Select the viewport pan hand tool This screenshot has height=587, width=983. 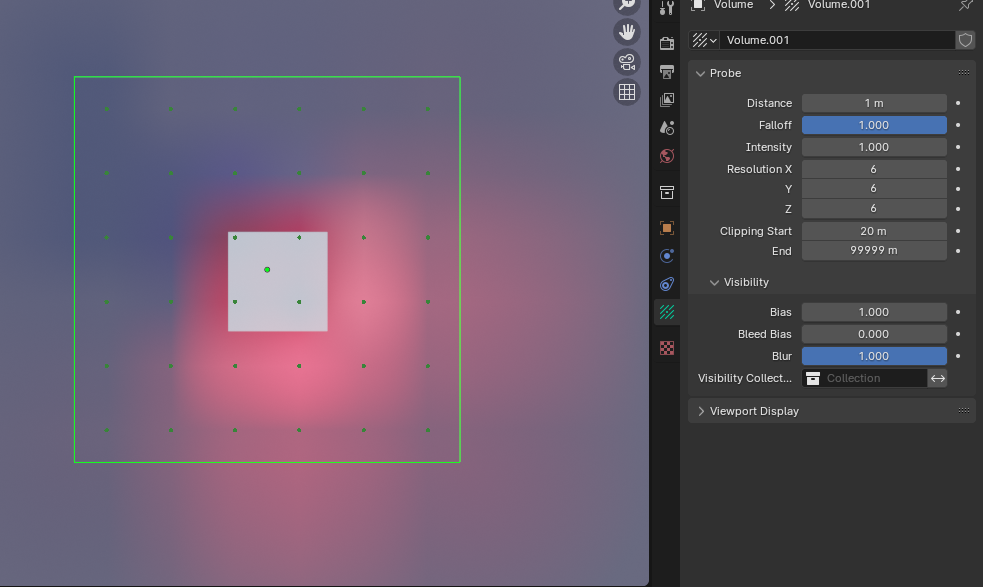tap(626, 32)
